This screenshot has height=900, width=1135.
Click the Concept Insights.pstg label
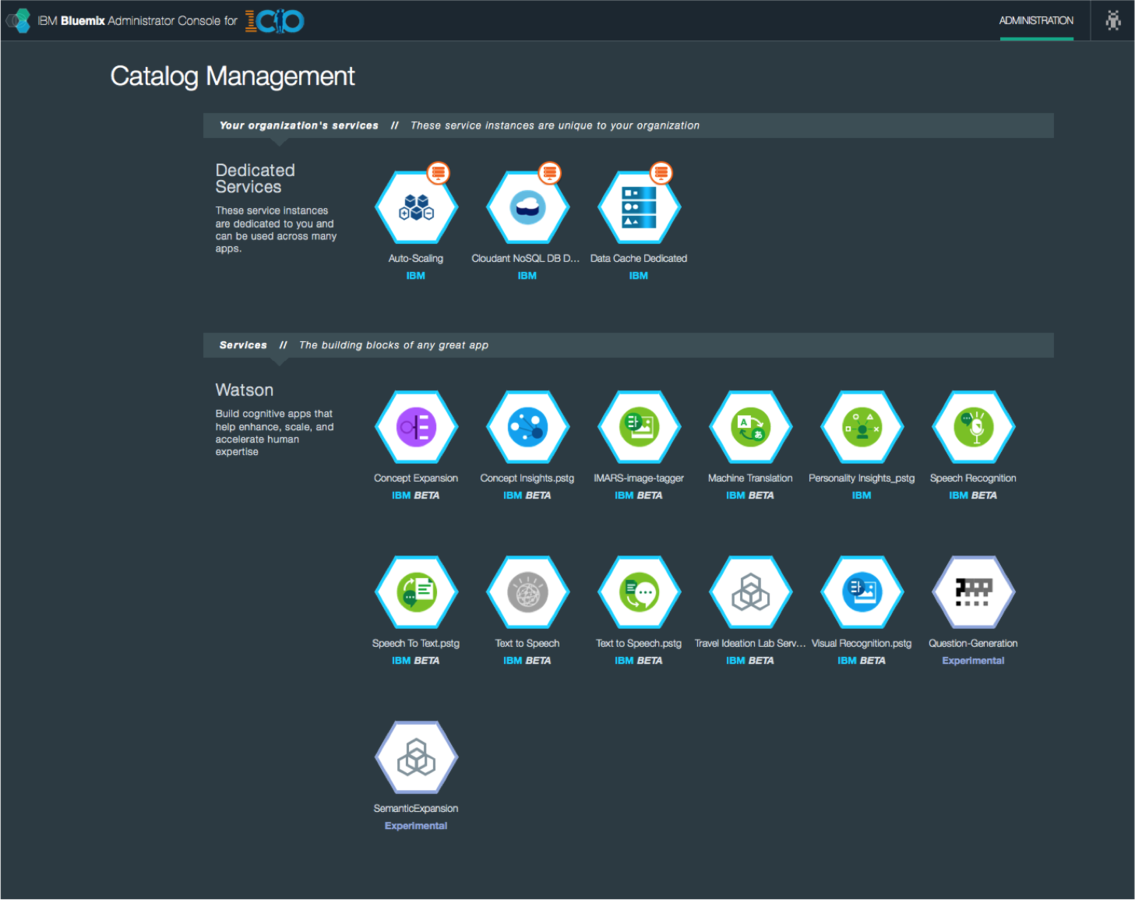[x=527, y=478]
